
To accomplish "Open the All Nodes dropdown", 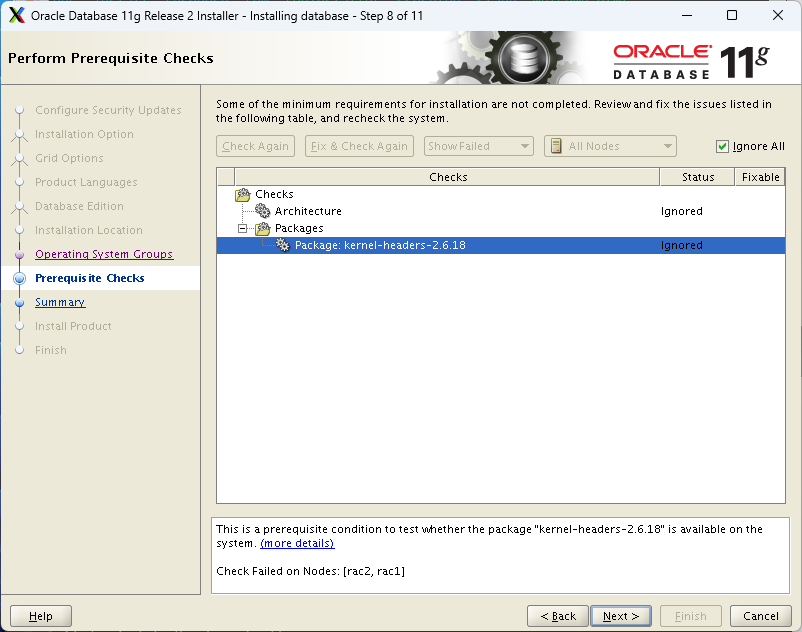I will (x=610, y=146).
